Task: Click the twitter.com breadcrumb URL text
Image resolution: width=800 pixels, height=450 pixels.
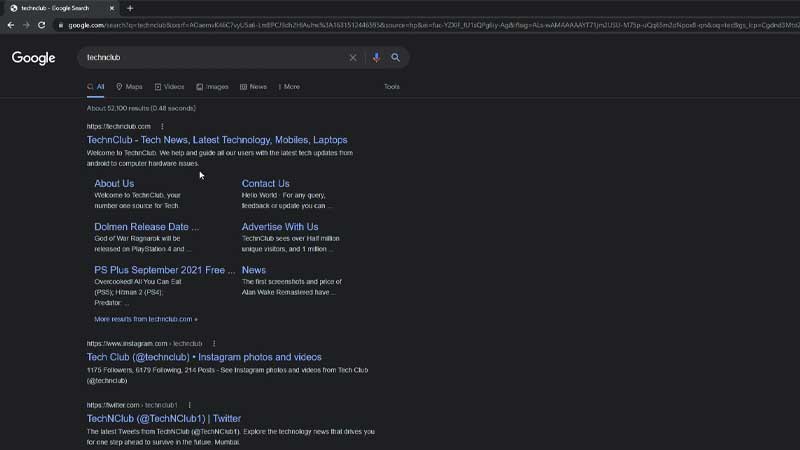Action: tap(132, 405)
